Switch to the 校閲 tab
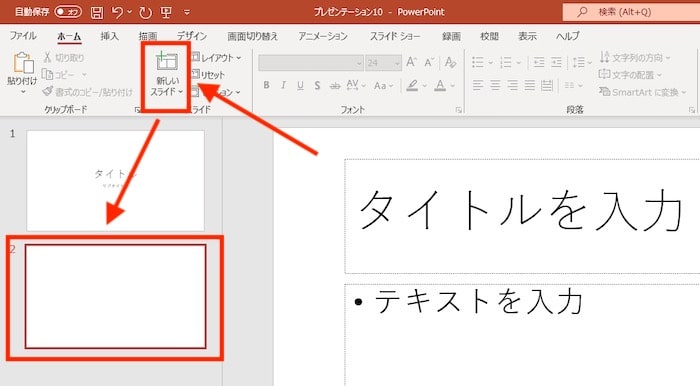Screen dimensions: 700x386 point(489,36)
